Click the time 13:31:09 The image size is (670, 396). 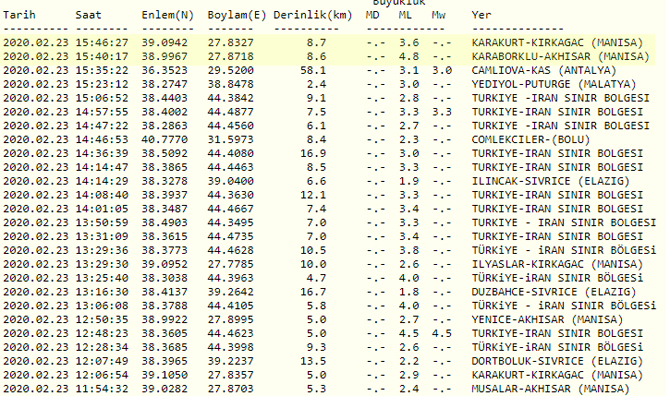point(102,237)
